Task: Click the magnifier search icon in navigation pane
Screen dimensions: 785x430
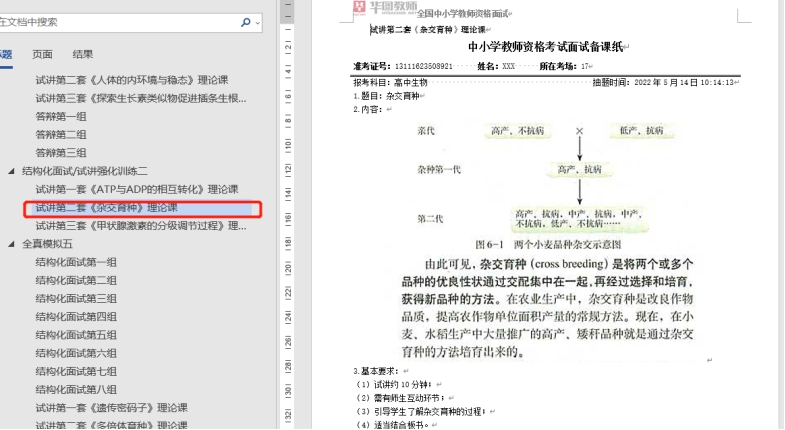Action: pyautogui.click(x=245, y=21)
